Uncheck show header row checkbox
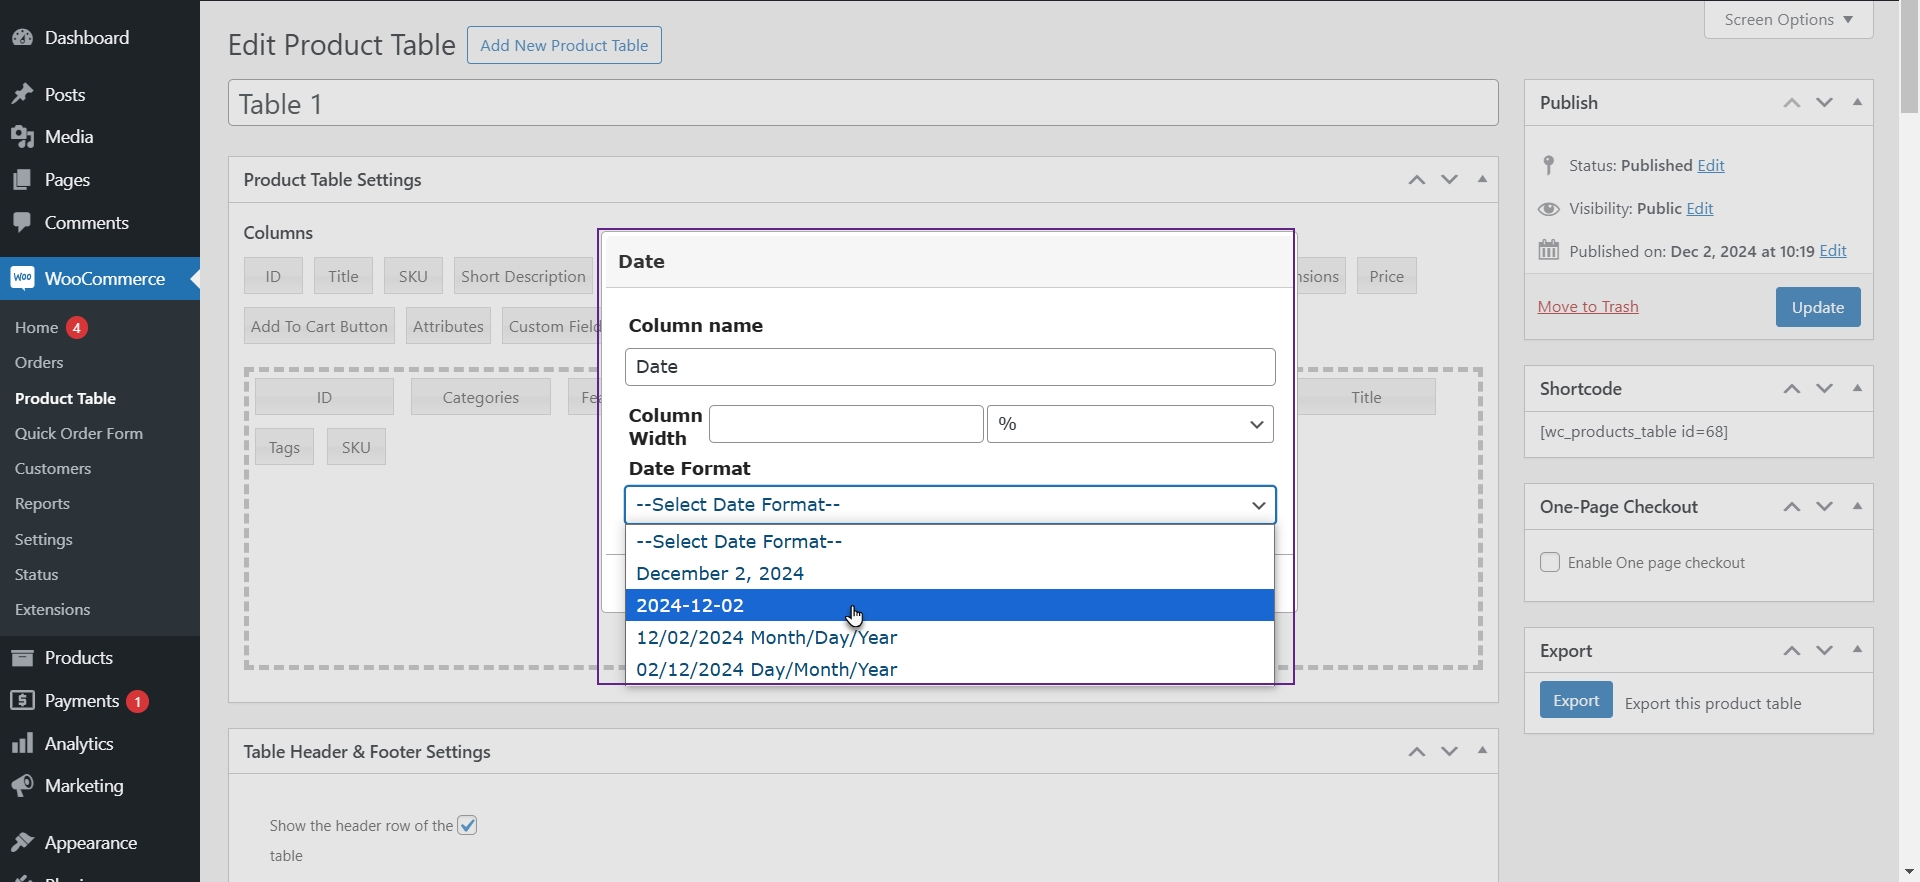Image resolution: width=1920 pixels, height=882 pixels. (467, 825)
